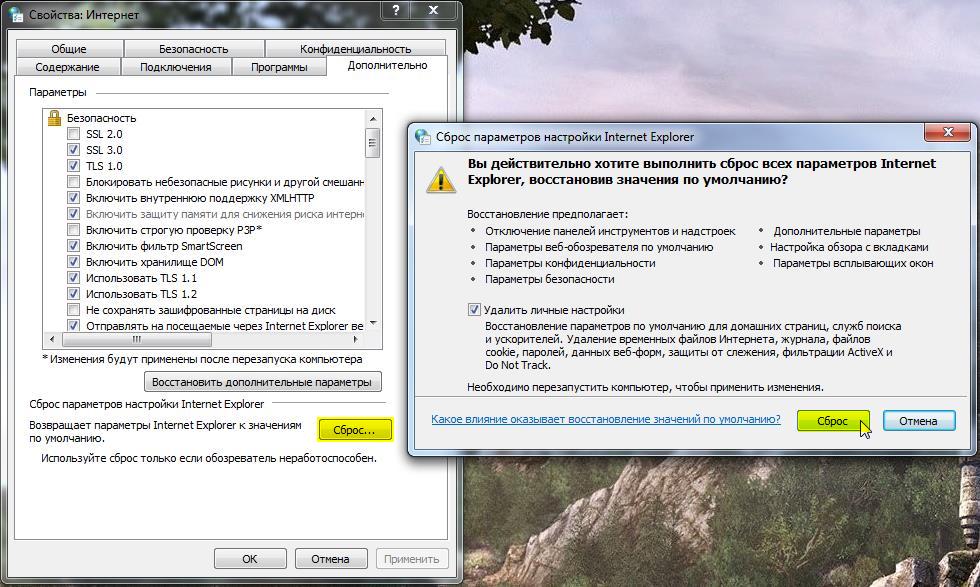Toggle the TLS 1.0 checkbox
Image resolution: width=980 pixels, height=587 pixels.
[74, 166]
